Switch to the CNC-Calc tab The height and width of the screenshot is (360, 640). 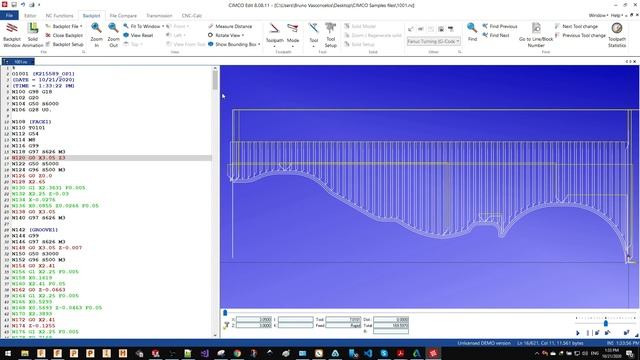point(191,16)
